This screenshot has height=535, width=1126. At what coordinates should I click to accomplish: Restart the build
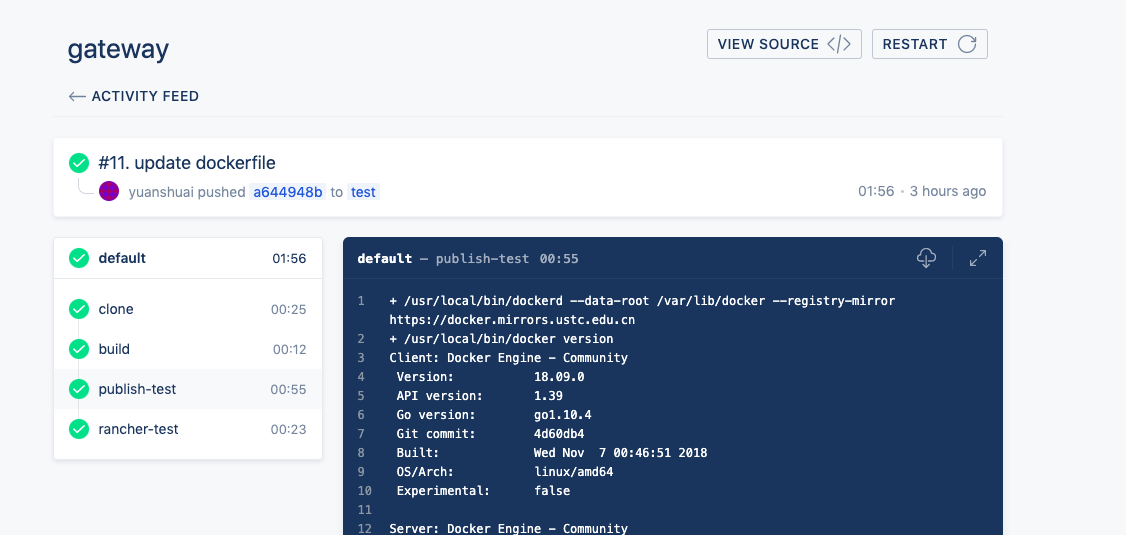click(929, 44)
